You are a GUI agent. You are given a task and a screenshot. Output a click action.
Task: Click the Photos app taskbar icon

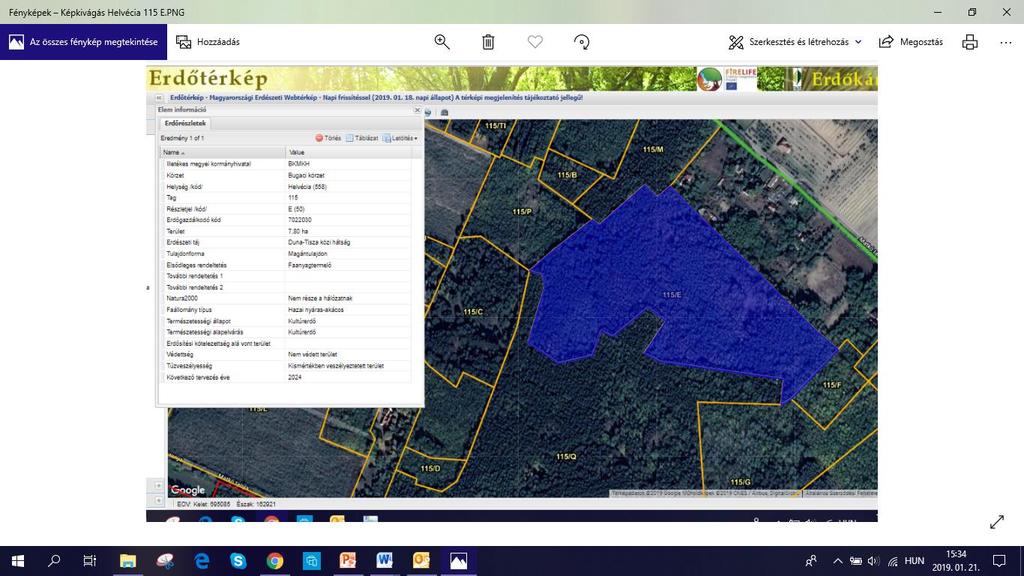pos(458,561)
